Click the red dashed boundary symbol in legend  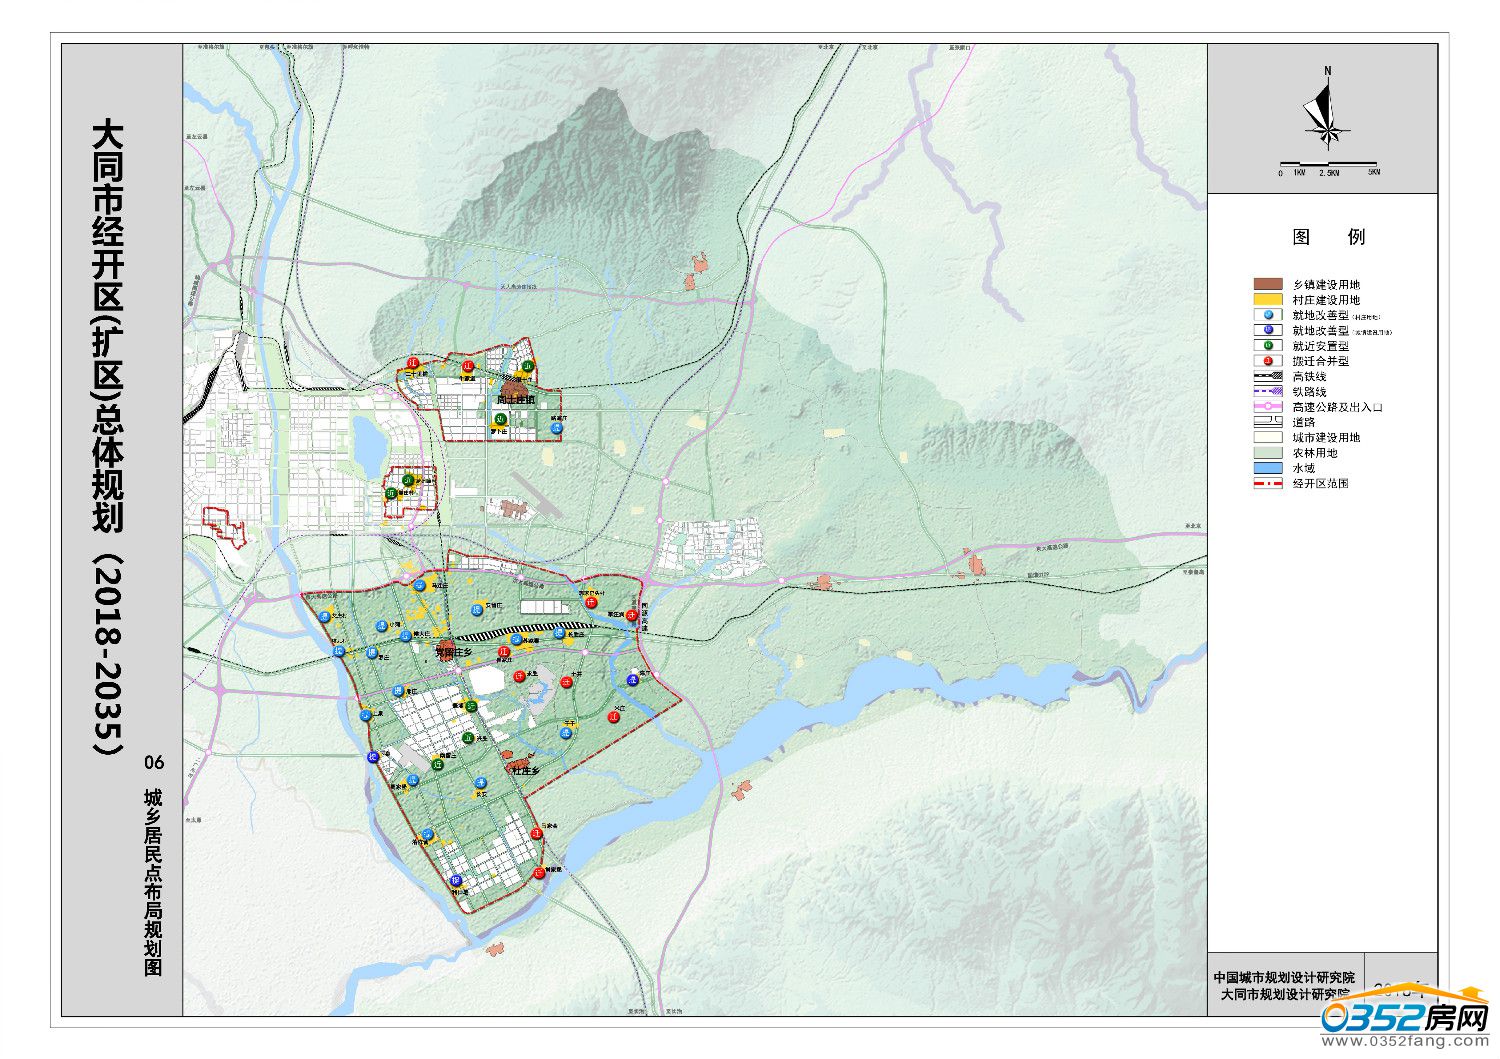tap(1268, 483)
